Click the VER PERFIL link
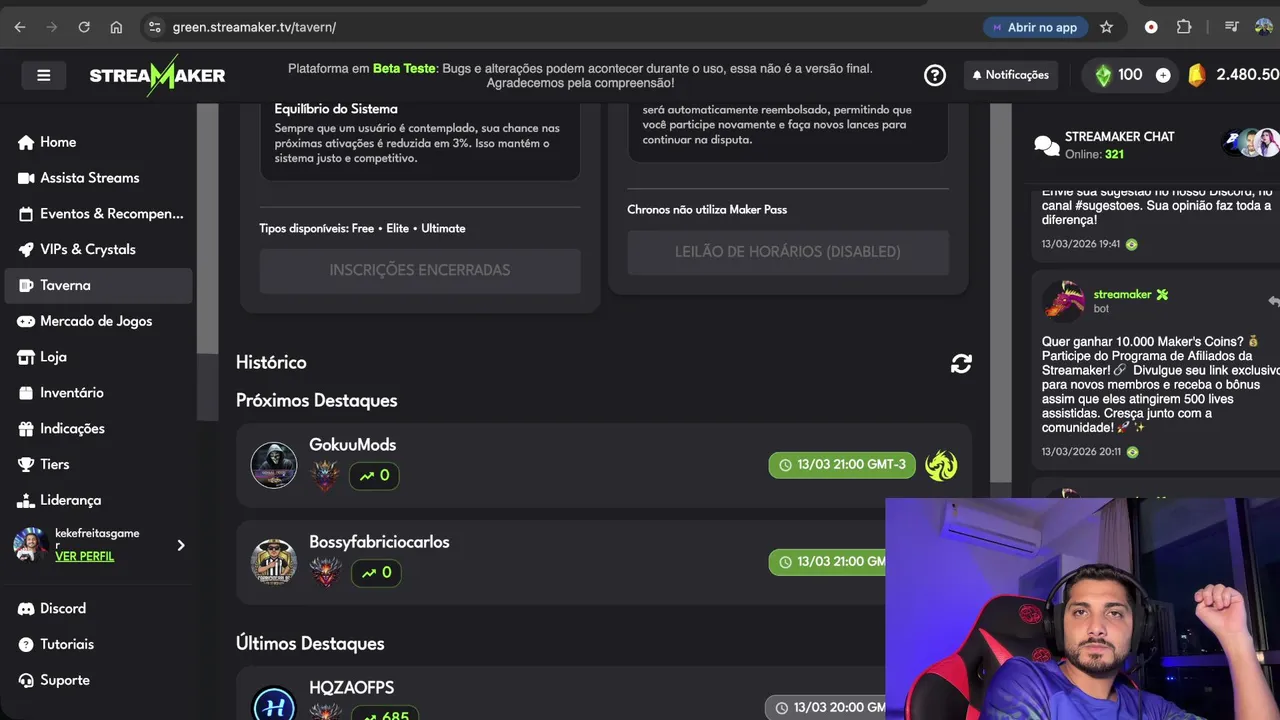 tap(84, 556)
